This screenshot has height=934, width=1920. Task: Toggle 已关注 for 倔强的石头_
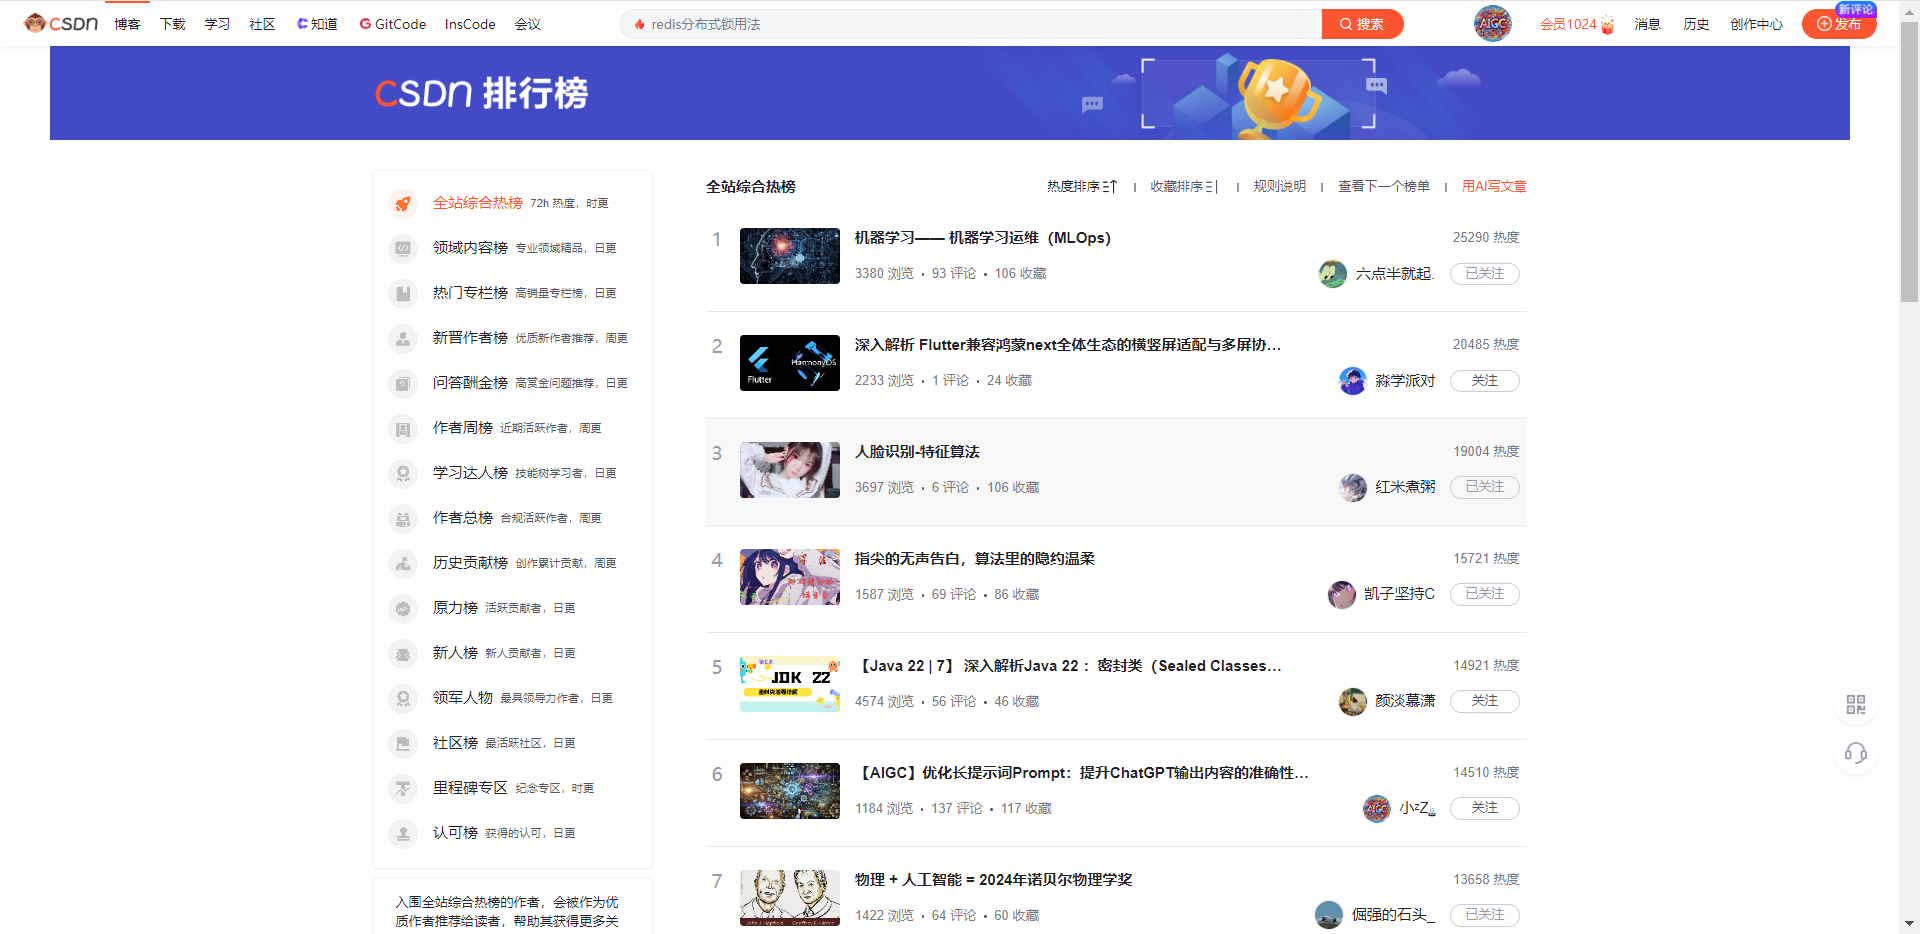pyautogui.click(x=1485, y=915)
